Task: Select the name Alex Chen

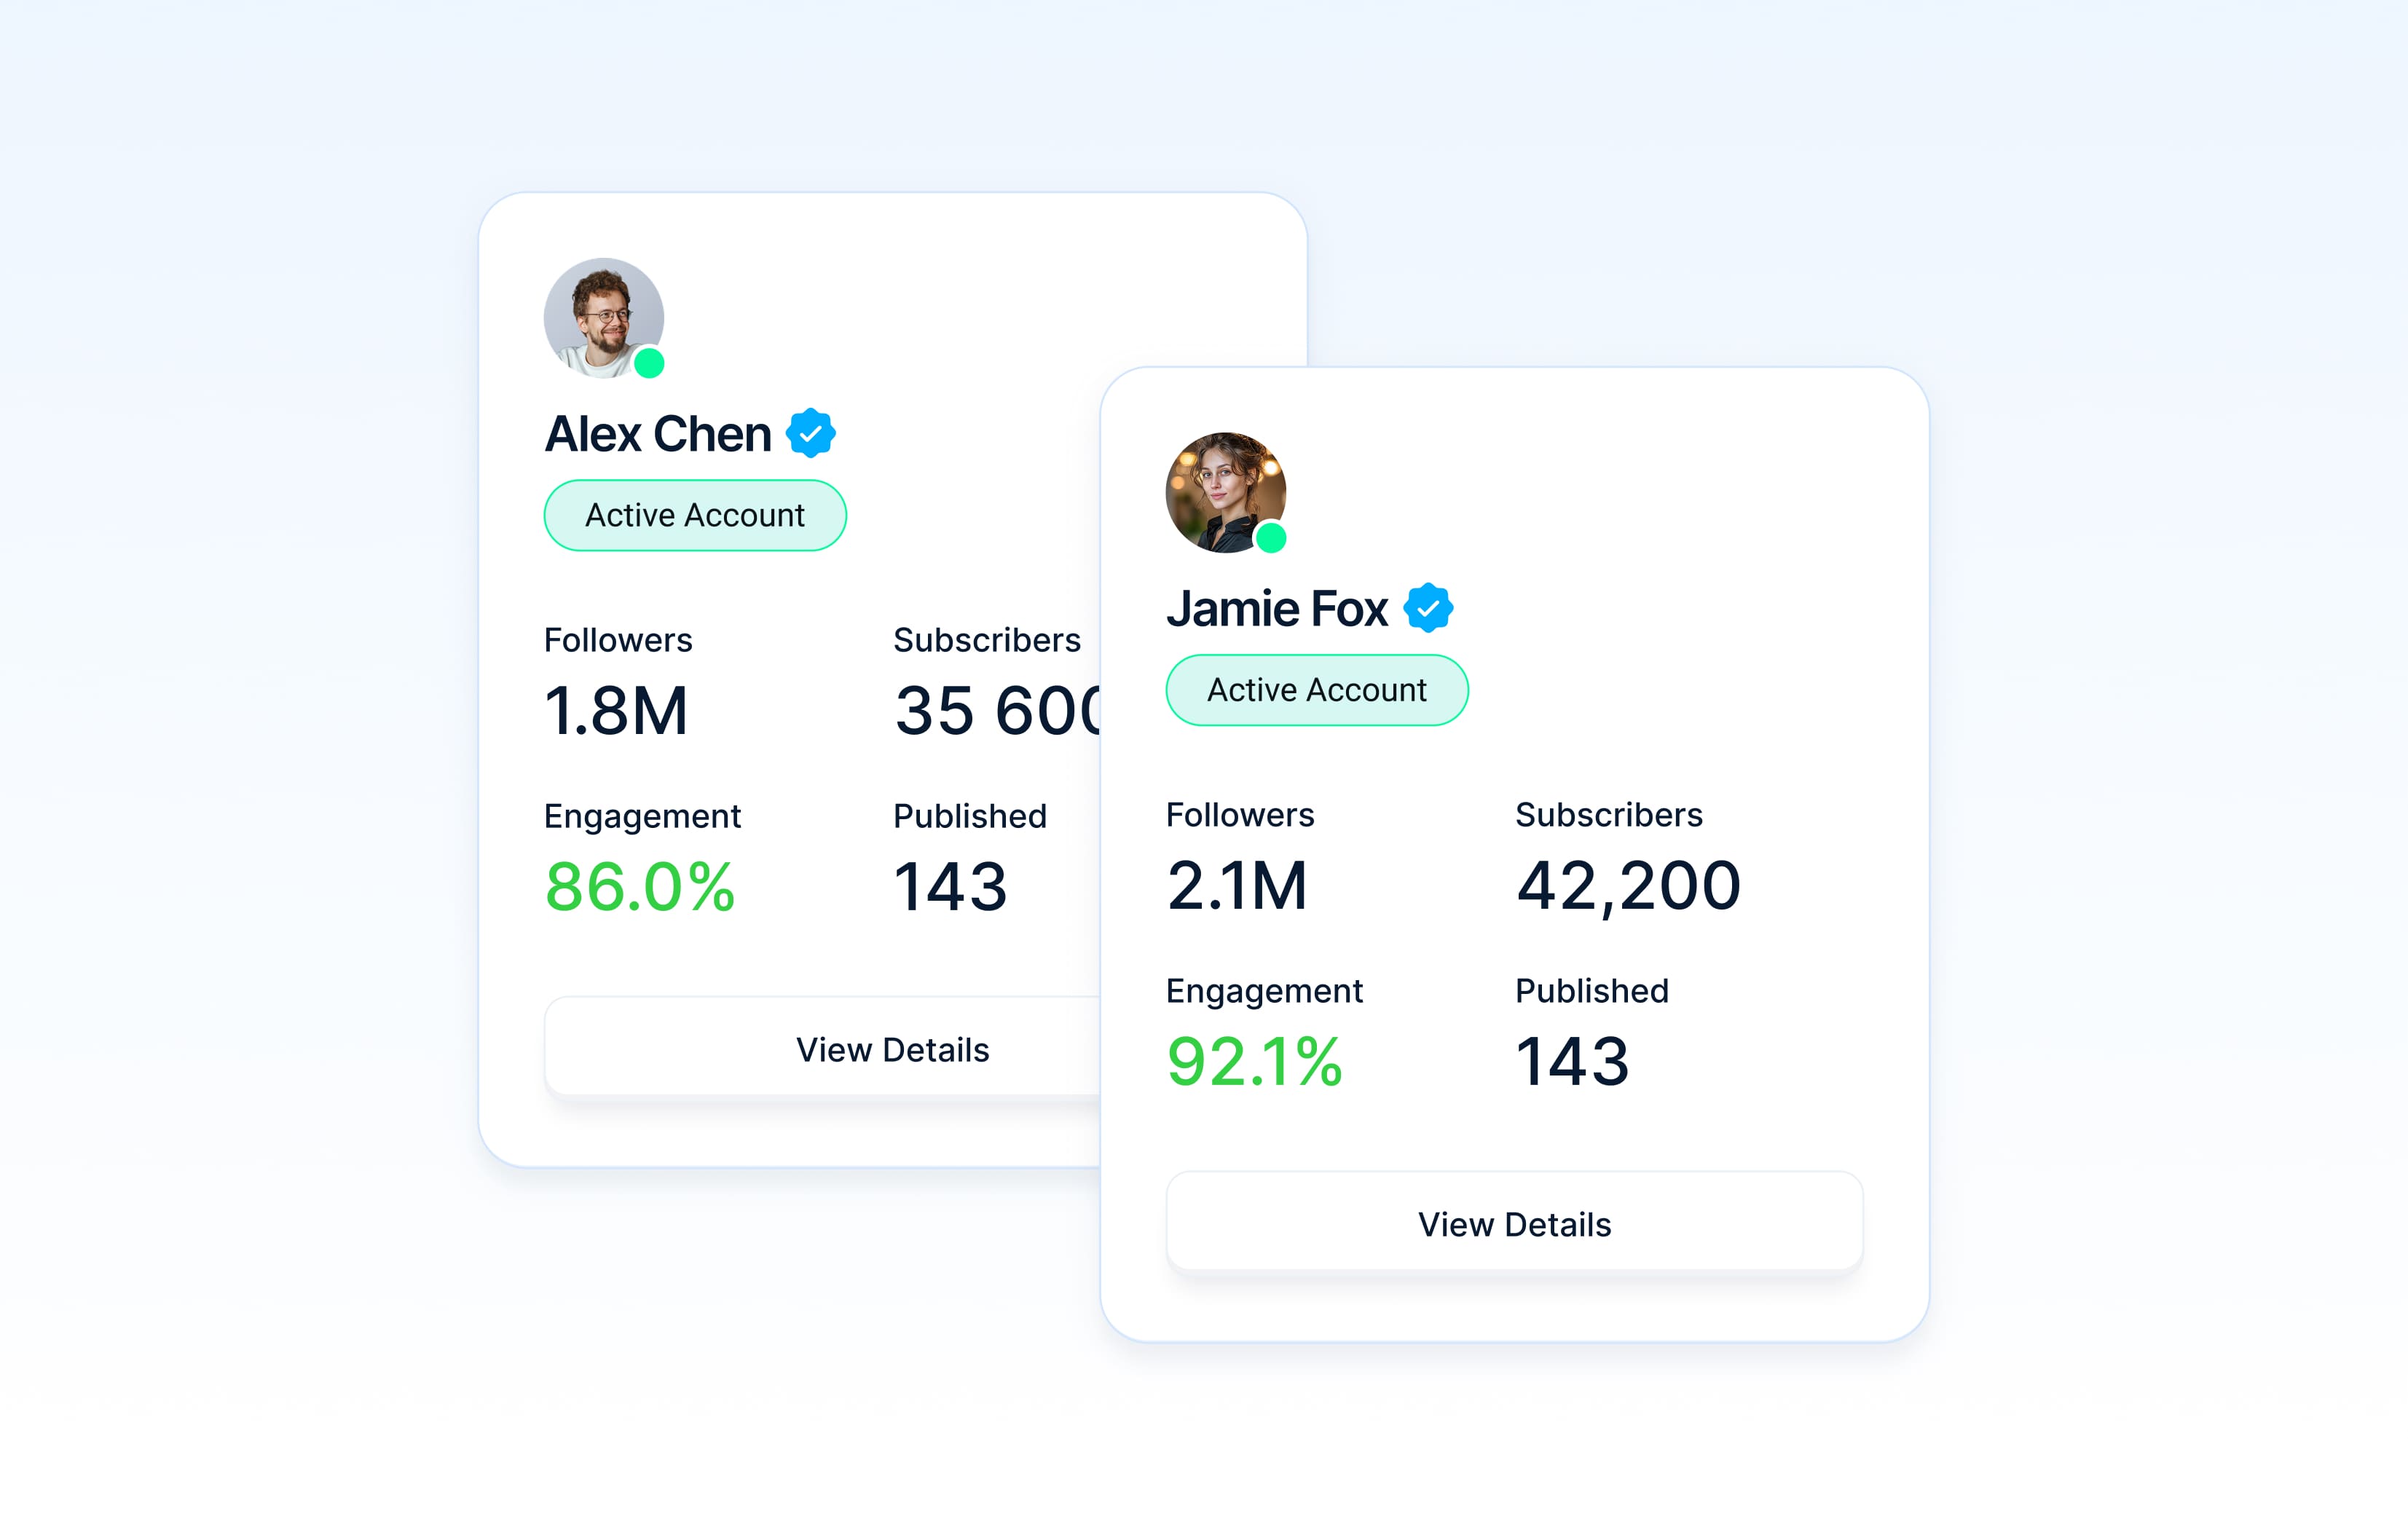Action: [657, 432]
